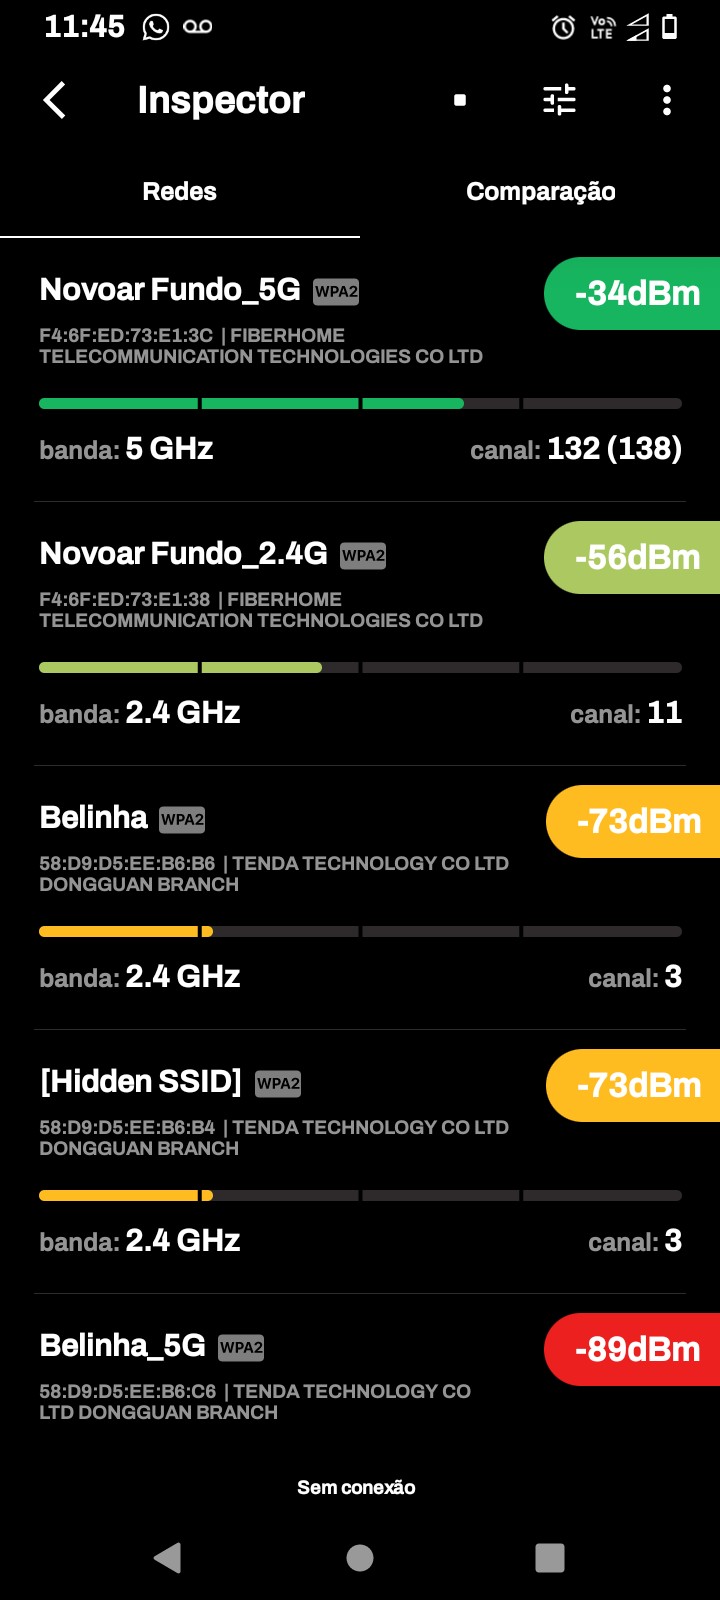Switch to the Redes tab

[x=180, y=192]
